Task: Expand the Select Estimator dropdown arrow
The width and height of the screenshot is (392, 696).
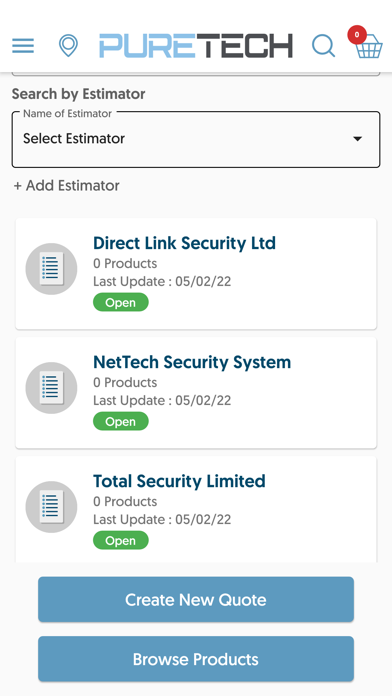Action: [x=357, y=139]
